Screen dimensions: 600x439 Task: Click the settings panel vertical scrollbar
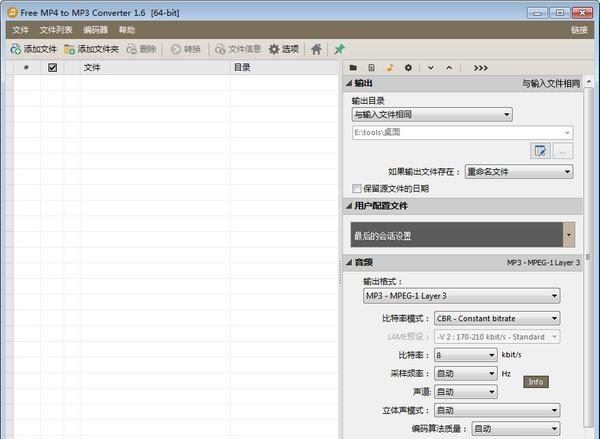pos(589,256)
